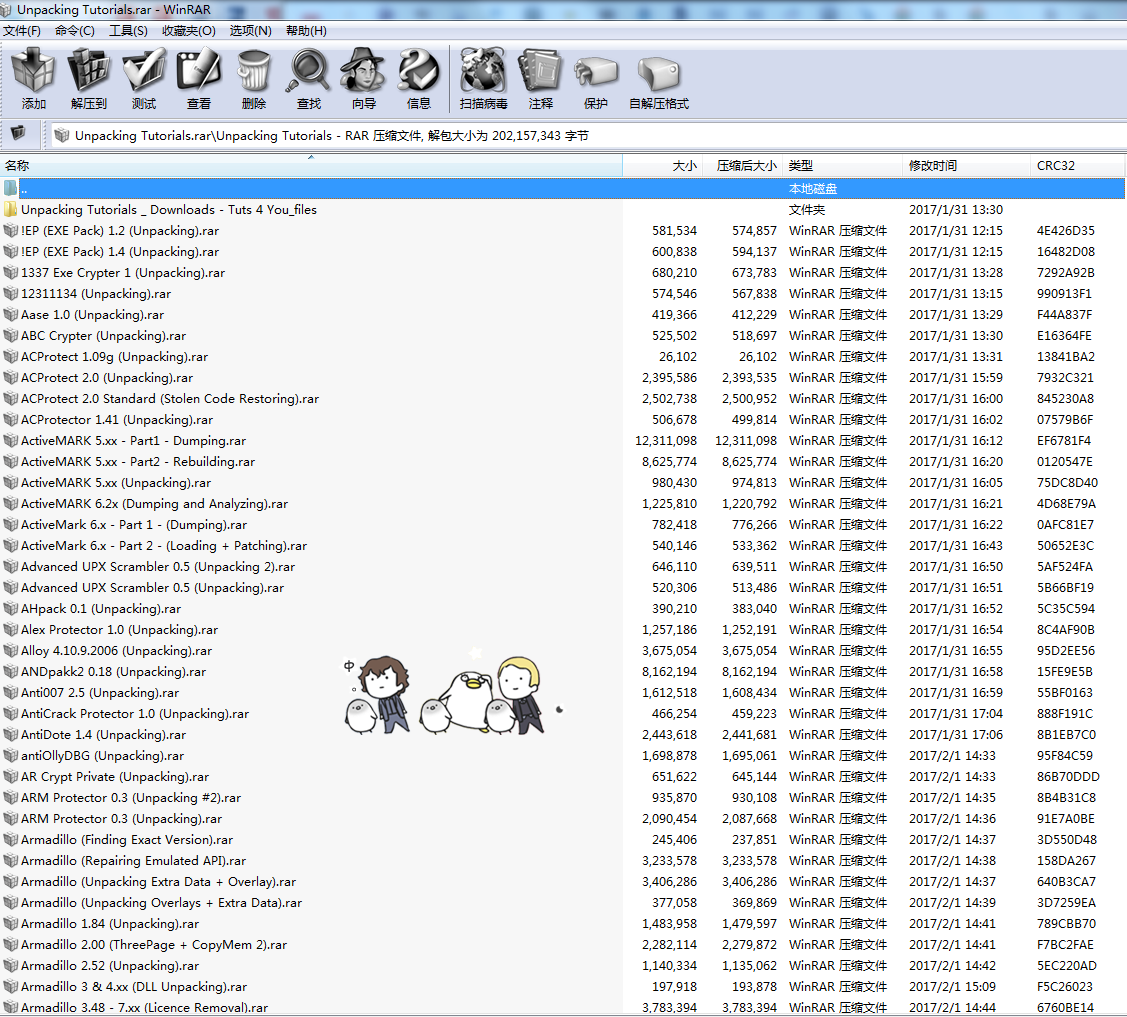The image size is (1127, 1017).
Task: Click the archive icon beside 'Armadillo 1.84 (Unpacking).rar'
Action: point(10,924)
